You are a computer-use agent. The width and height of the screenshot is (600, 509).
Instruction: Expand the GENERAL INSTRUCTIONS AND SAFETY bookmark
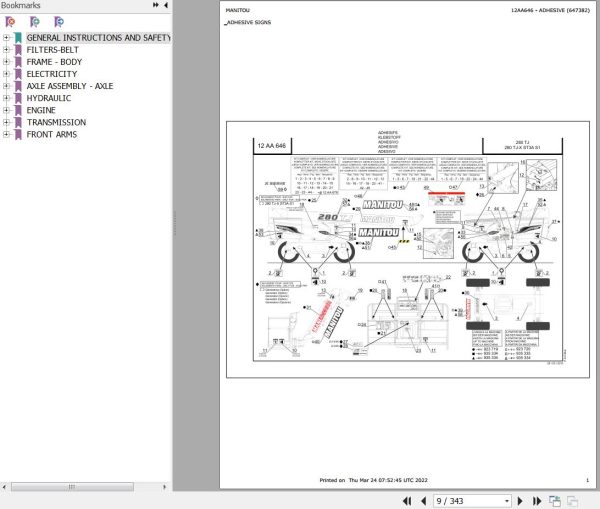(x=6, y=38)
